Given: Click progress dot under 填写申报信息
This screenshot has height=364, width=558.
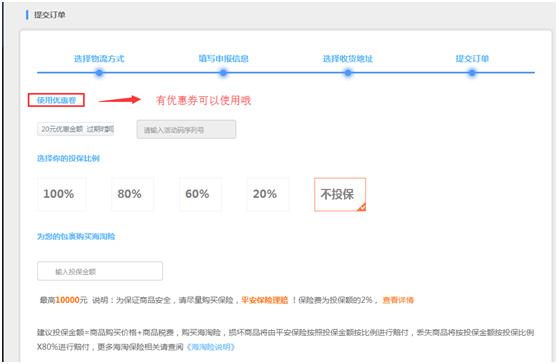Looking at the screenshot, I should click(x=223, y=73).
